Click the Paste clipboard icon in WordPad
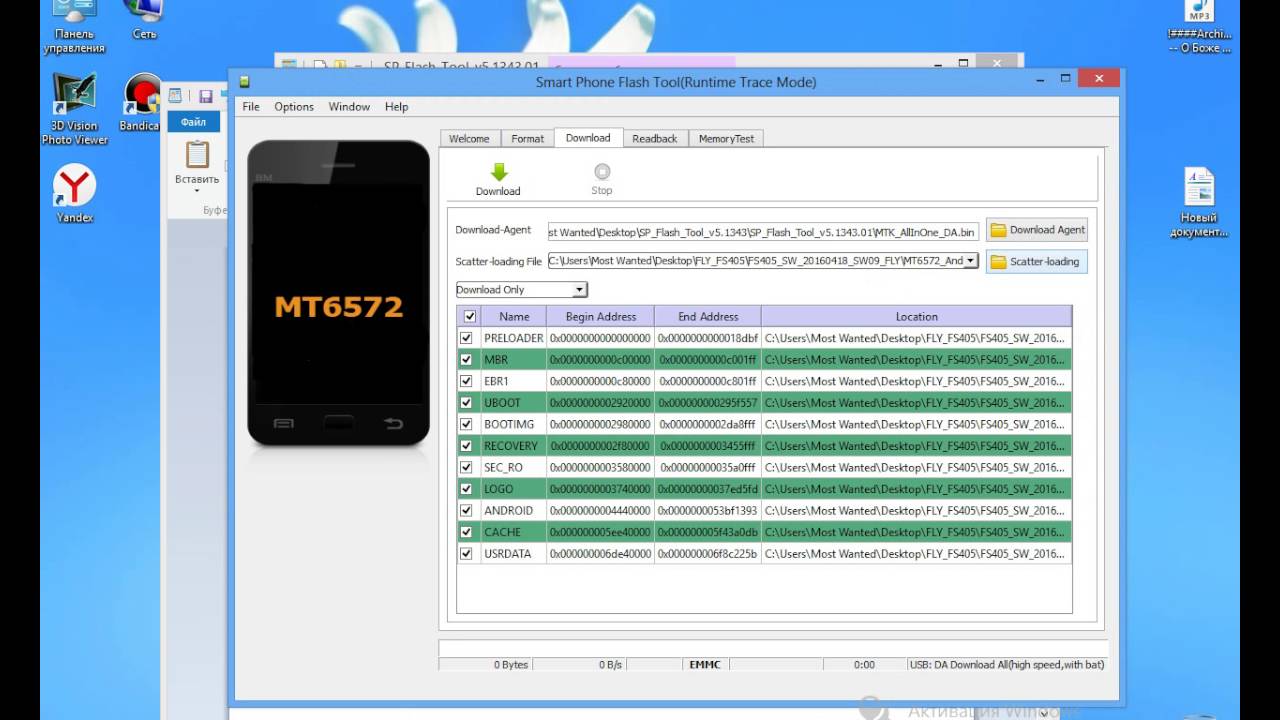The image size is (1280, 720). click(x=197, y=154)
